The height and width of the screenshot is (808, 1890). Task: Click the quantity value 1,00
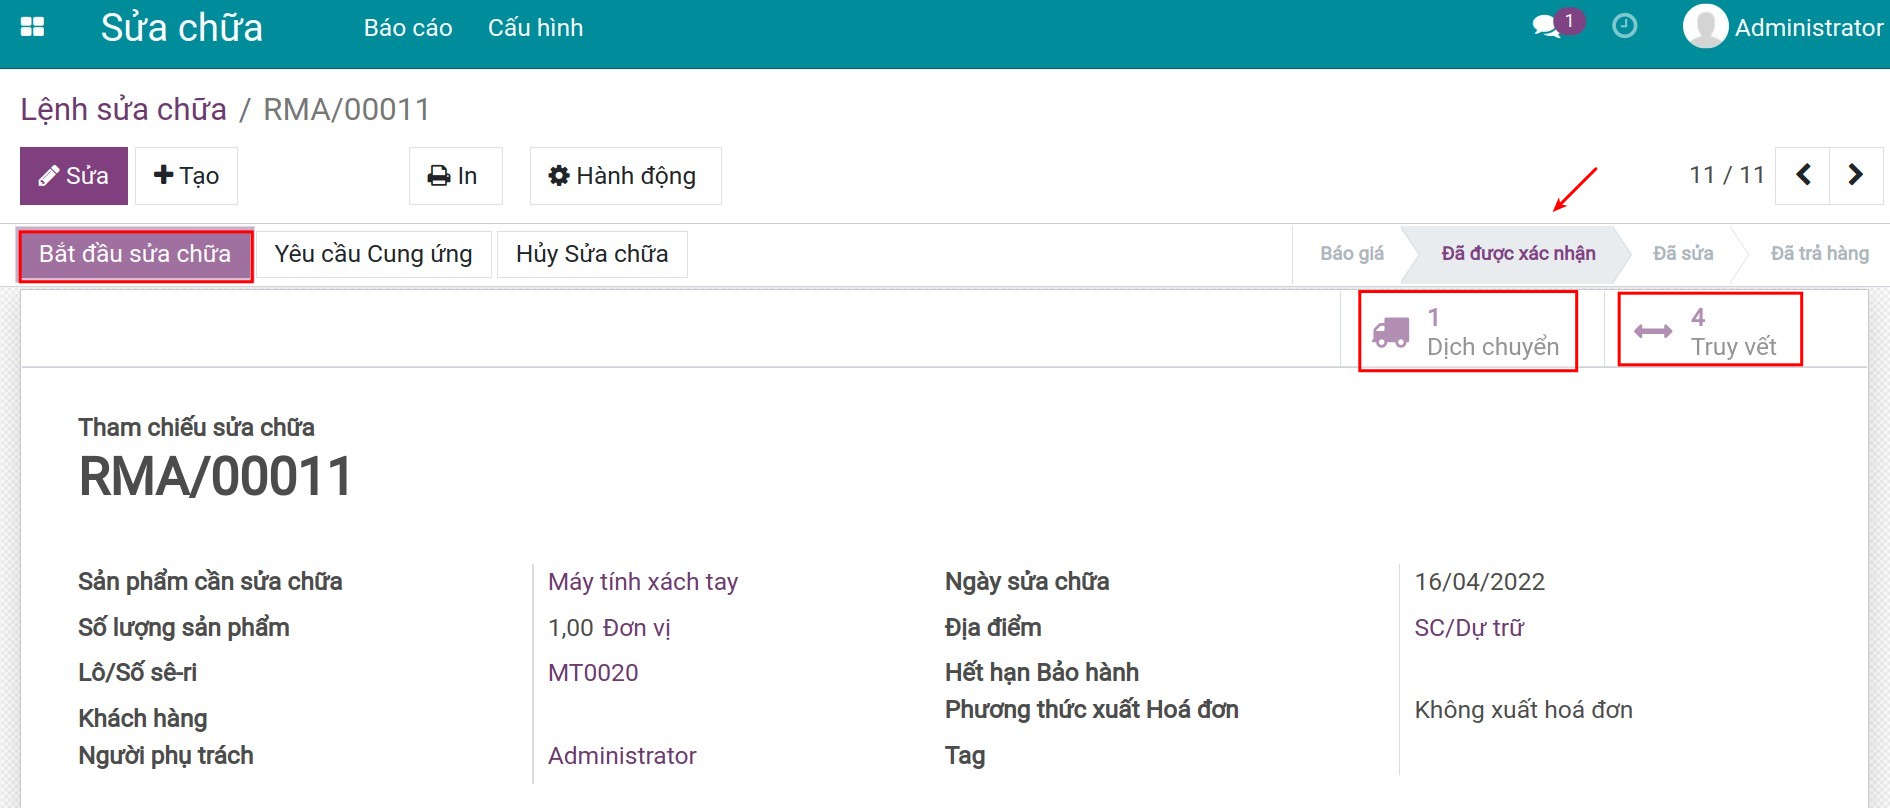click(x=571, y=628)
